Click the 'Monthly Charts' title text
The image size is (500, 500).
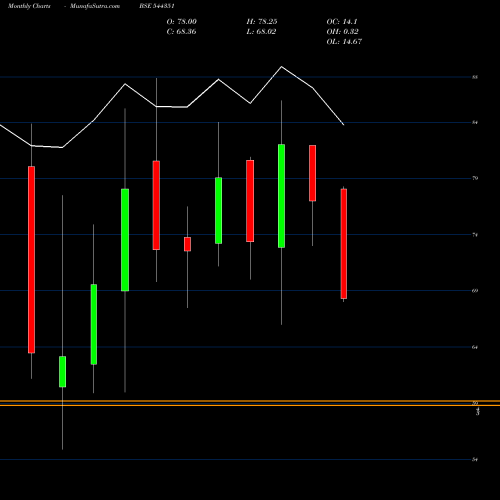tap(29, 6)
